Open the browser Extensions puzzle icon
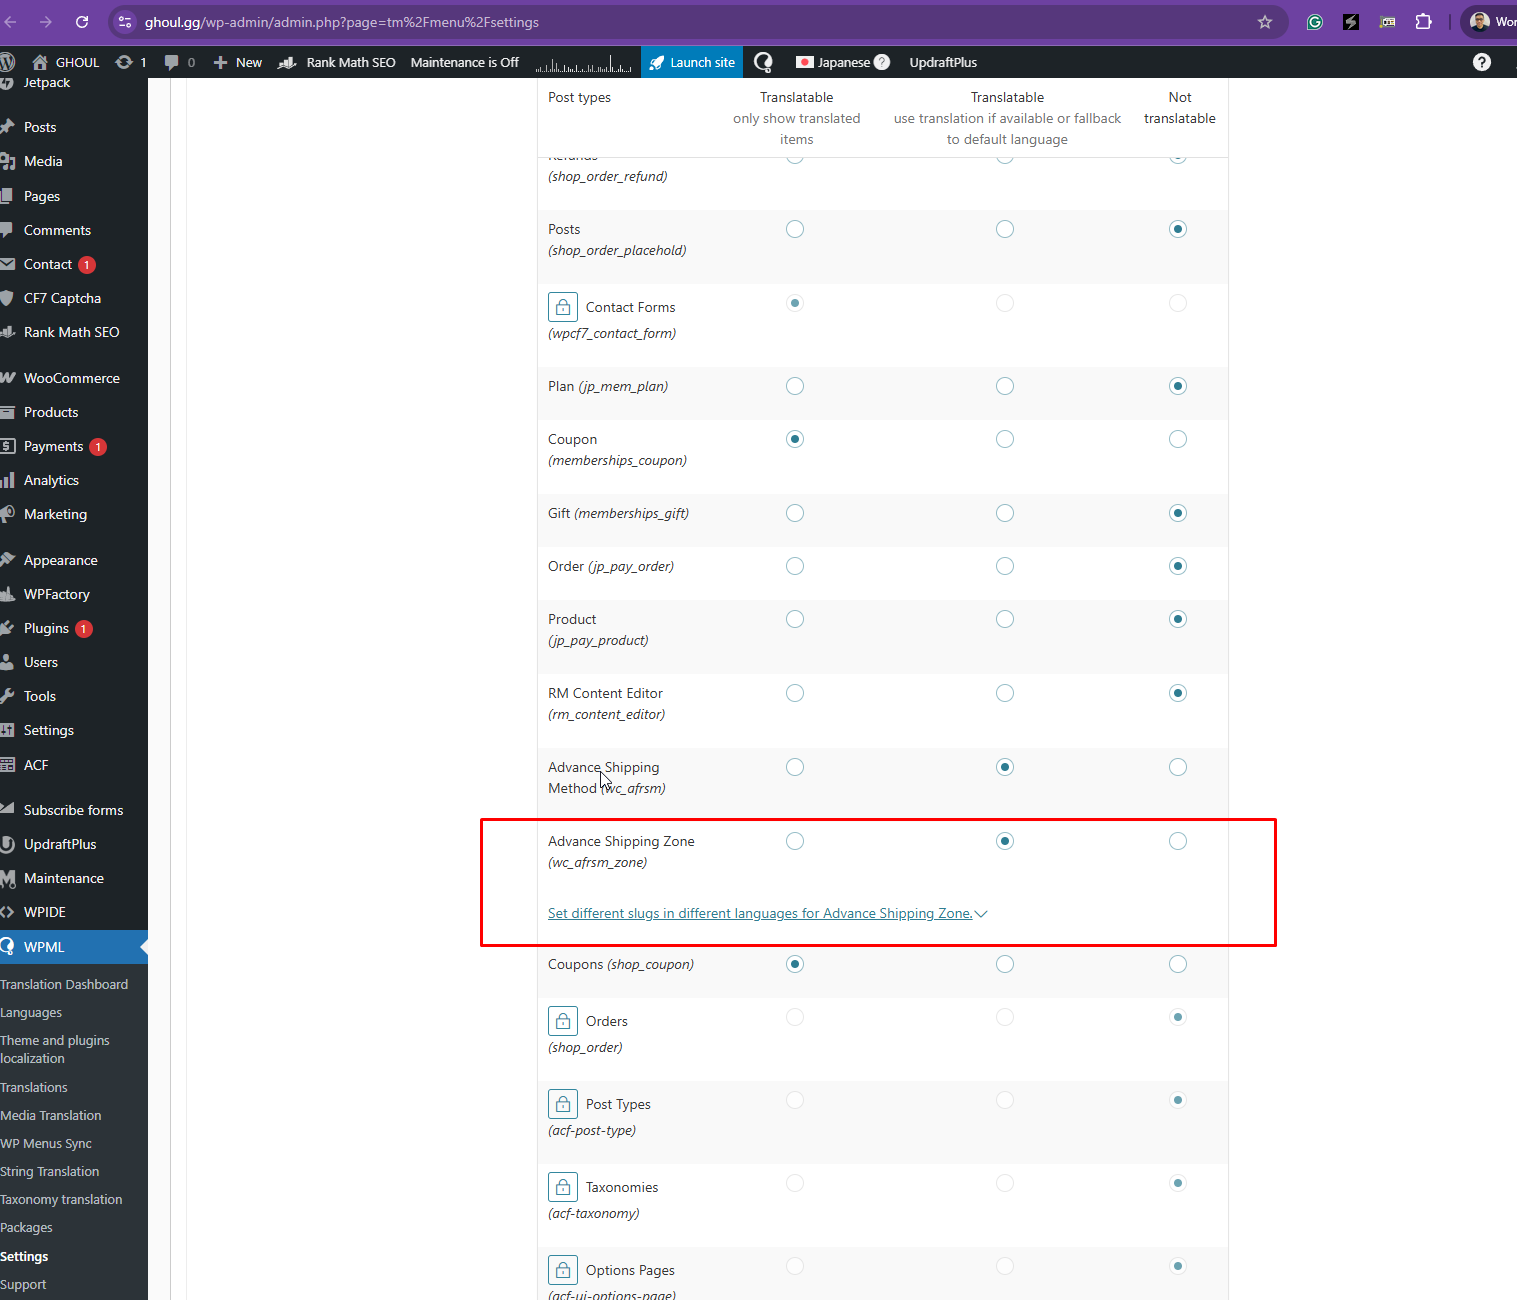 point(1423,22)
